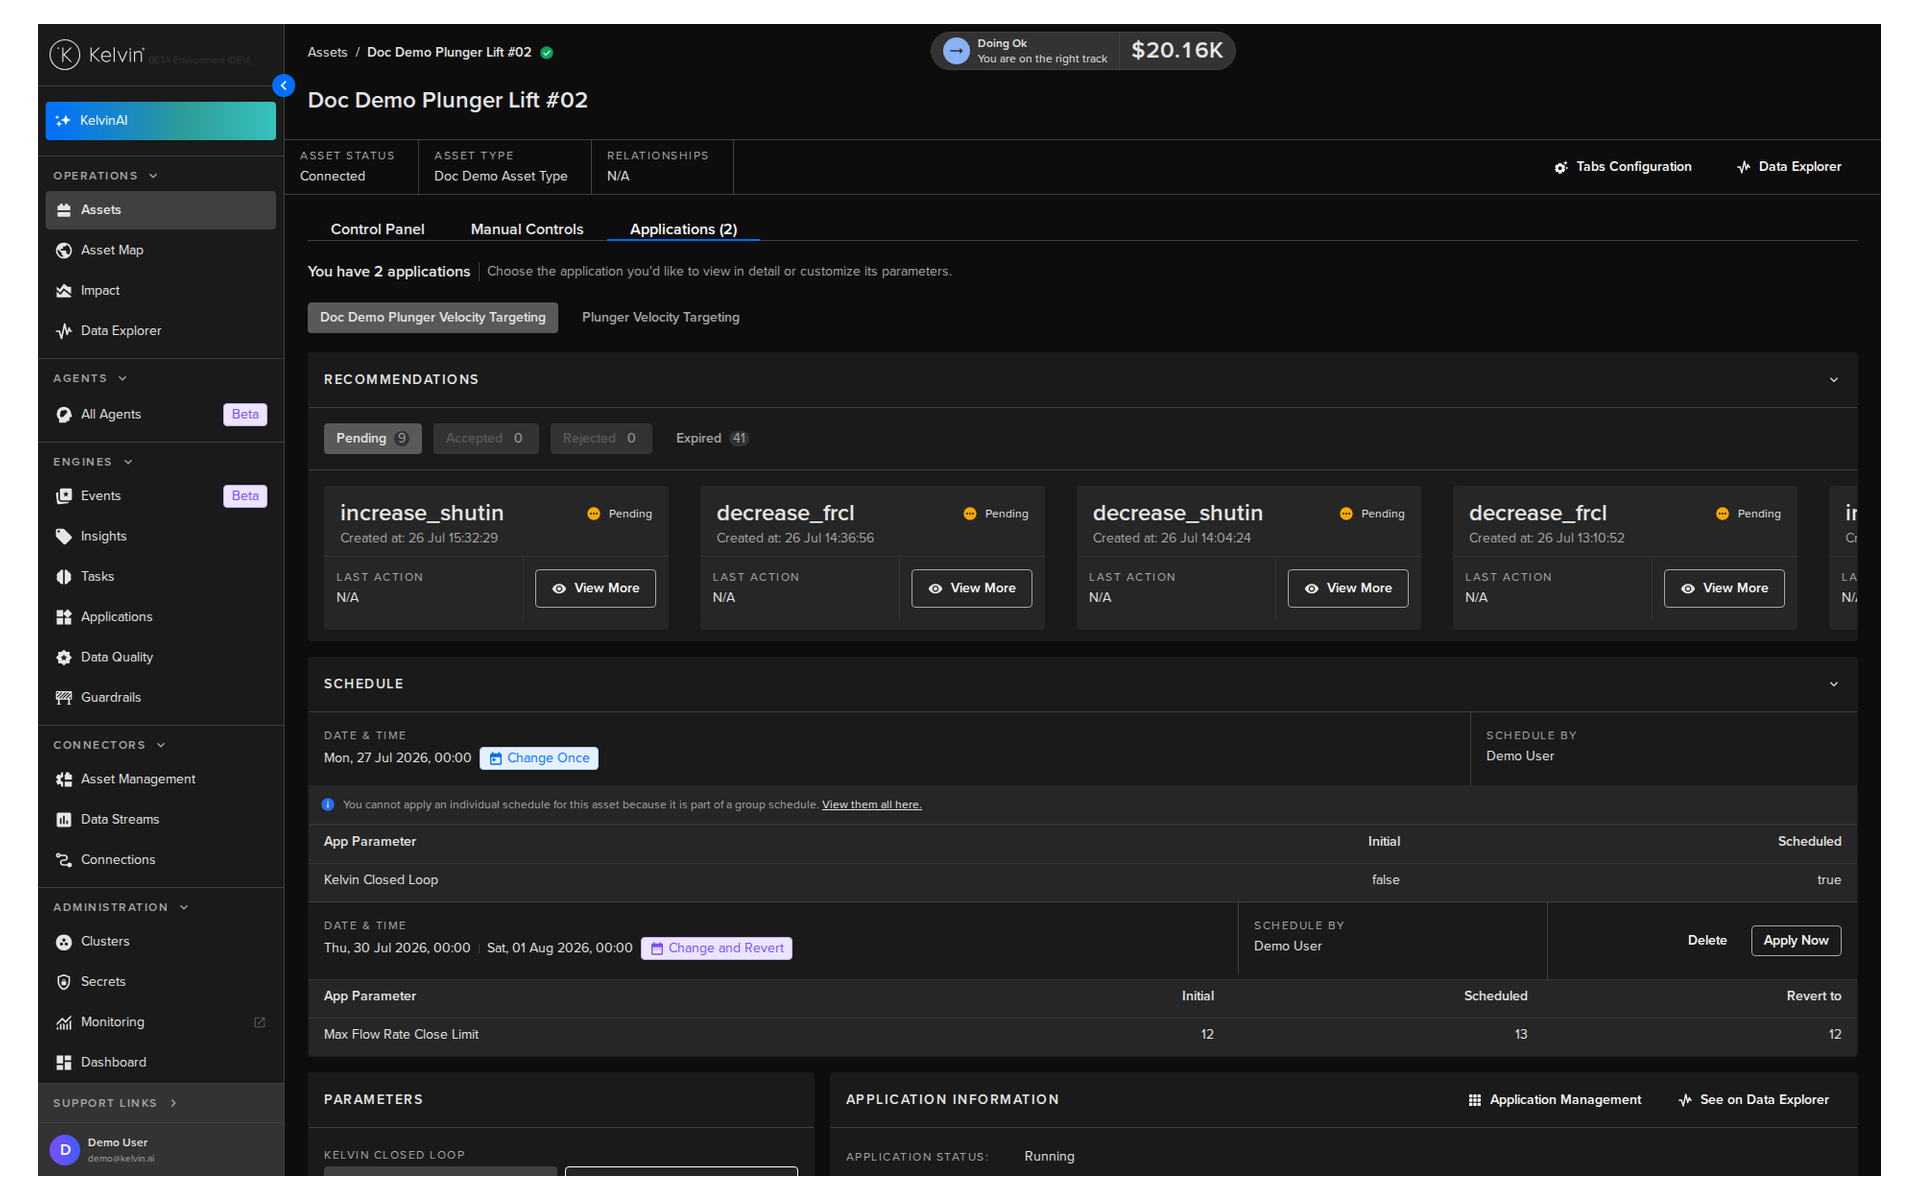This screenshot has width=1920, height=1200.
Task: View More on increase_shutin card
Action: tap(595, 589)
